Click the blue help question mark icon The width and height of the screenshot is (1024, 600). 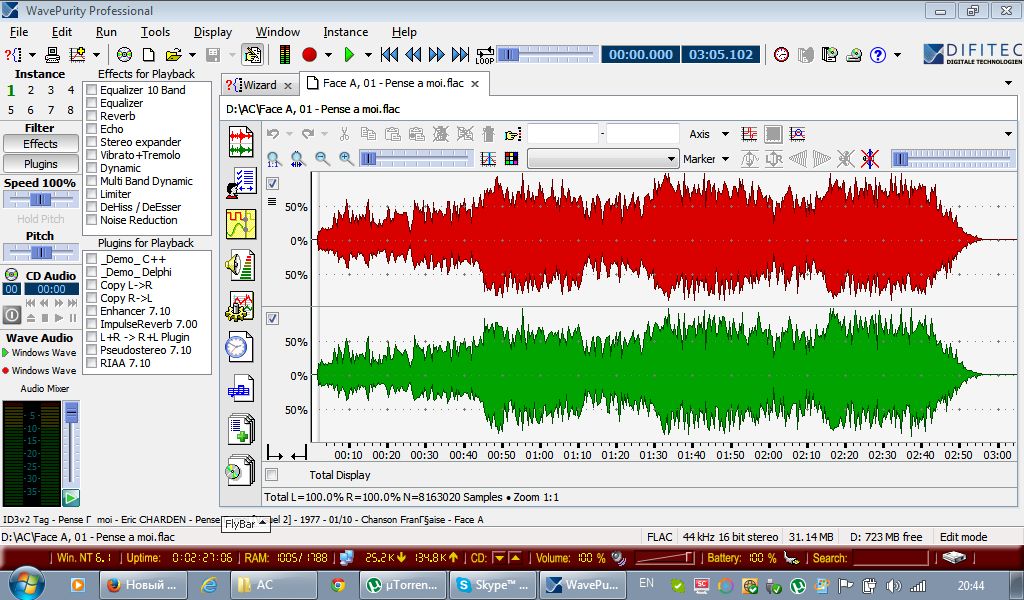878,54
